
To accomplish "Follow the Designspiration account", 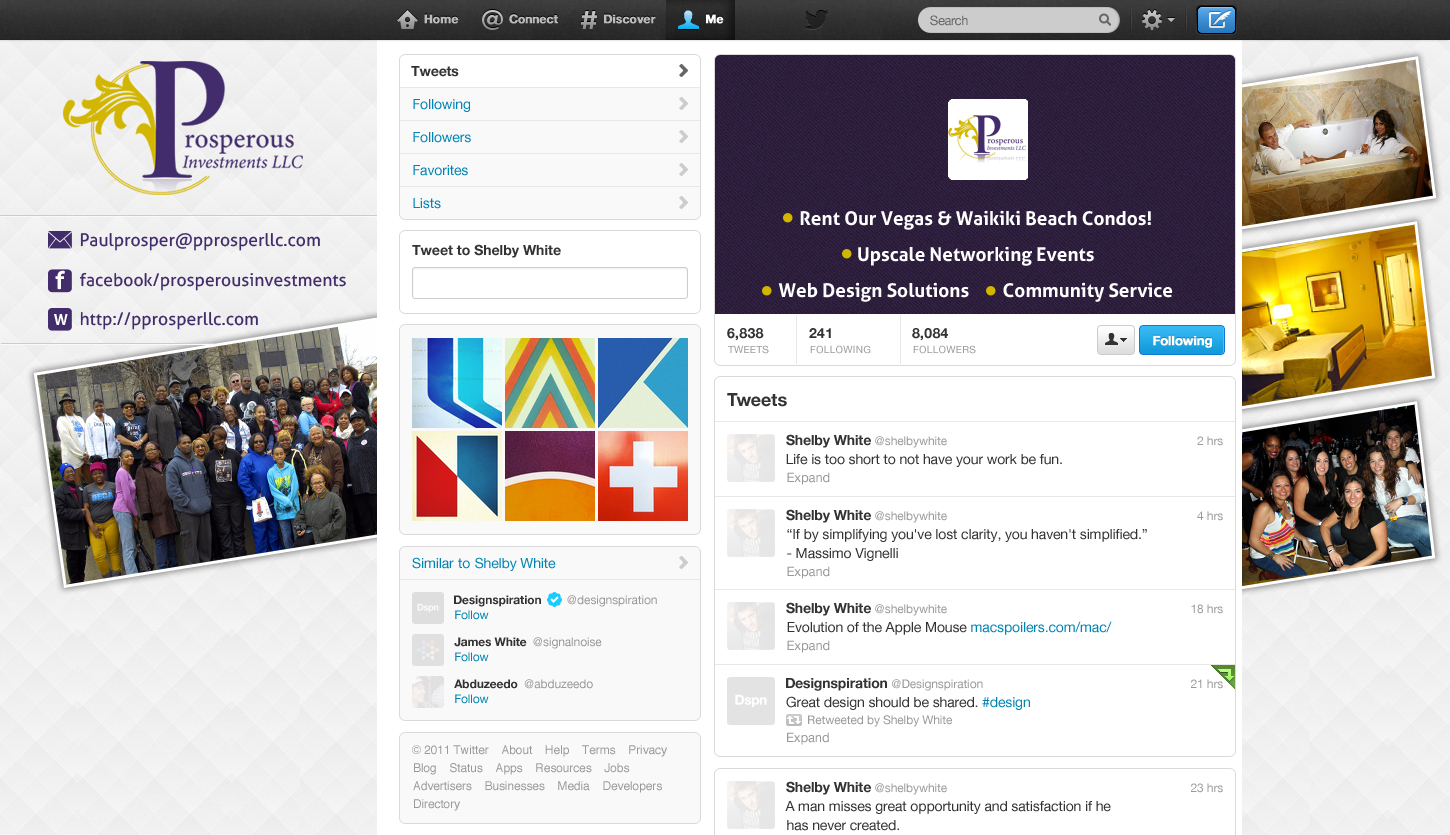I will (471, 615).
